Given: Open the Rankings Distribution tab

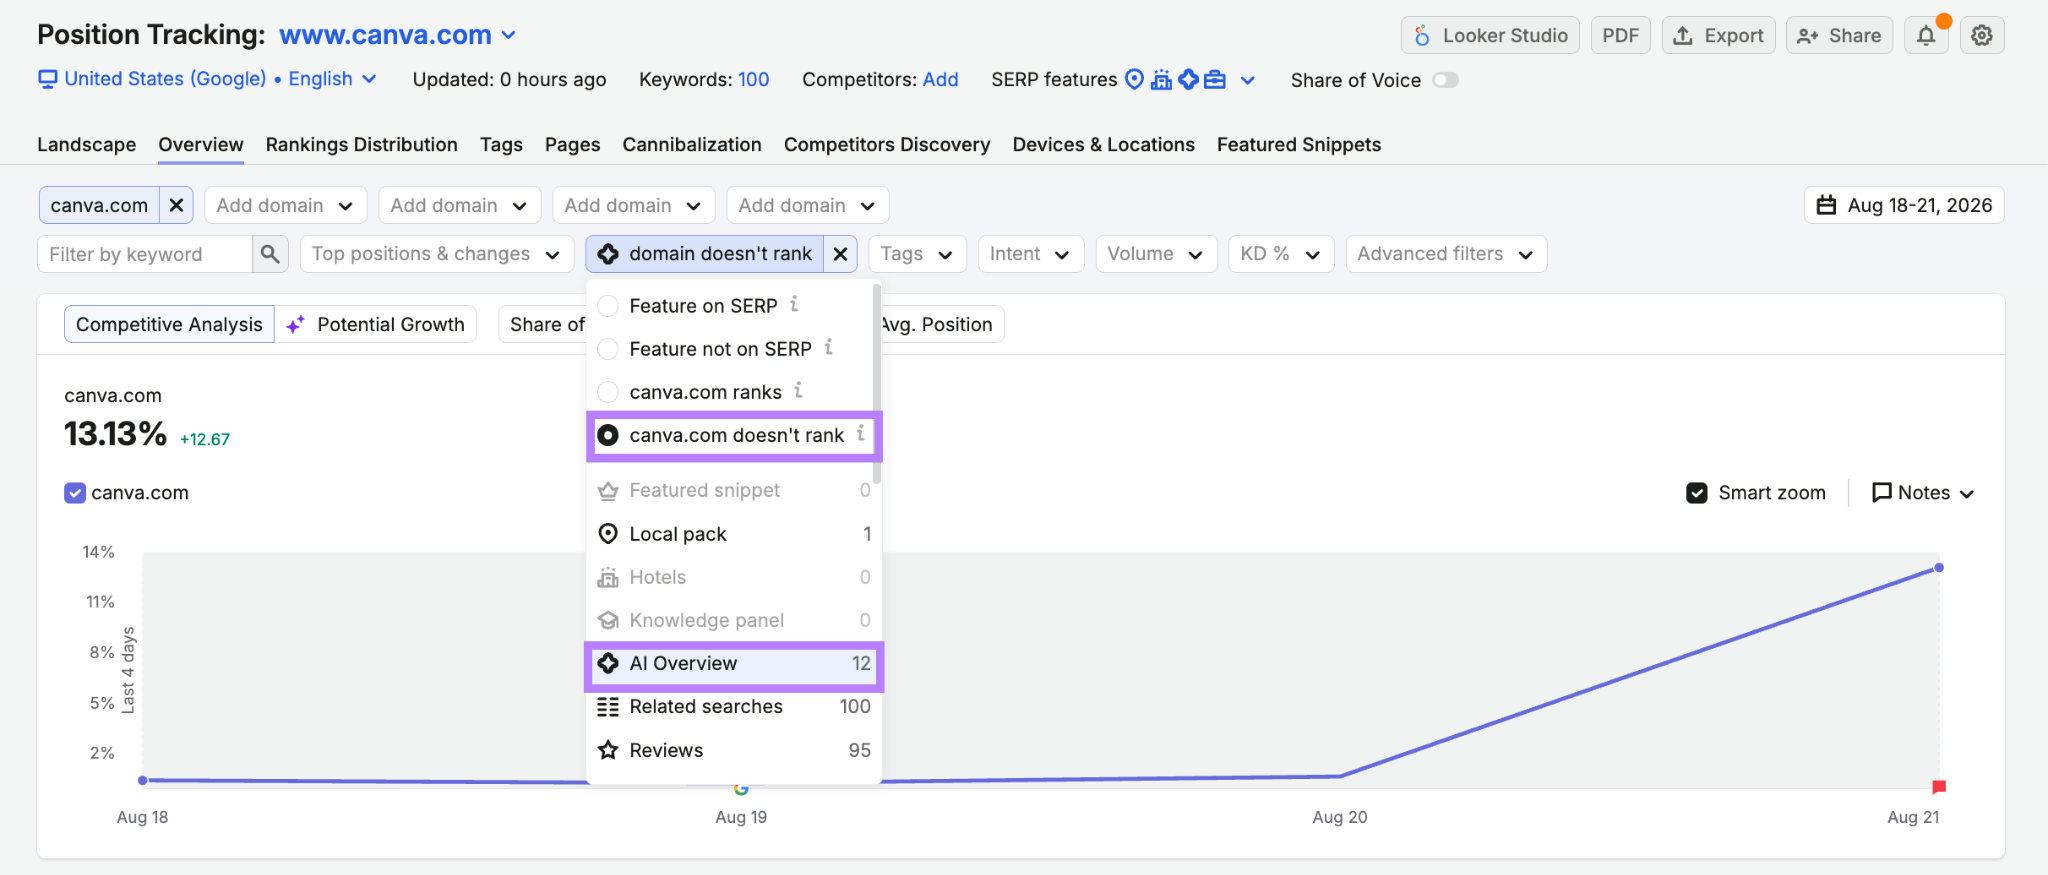Looking at the screenshot, I should (x=361, y=144).
